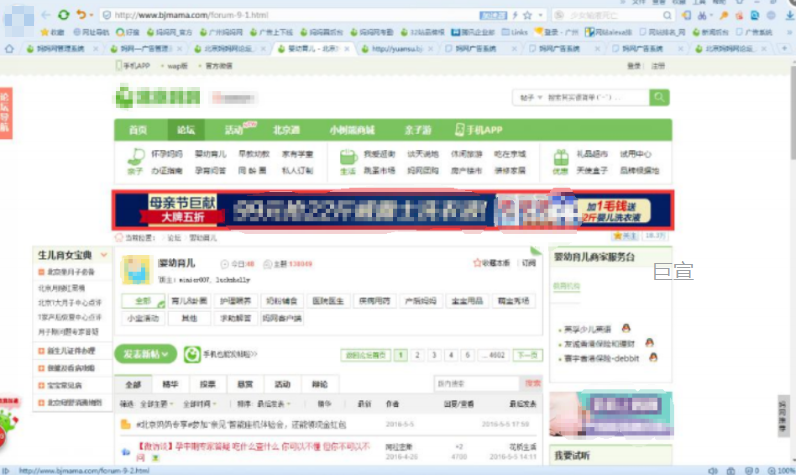Open the 母亲节巨献 banner ad
The height and width of the screenshot is (475, 796).
point(393,210)
